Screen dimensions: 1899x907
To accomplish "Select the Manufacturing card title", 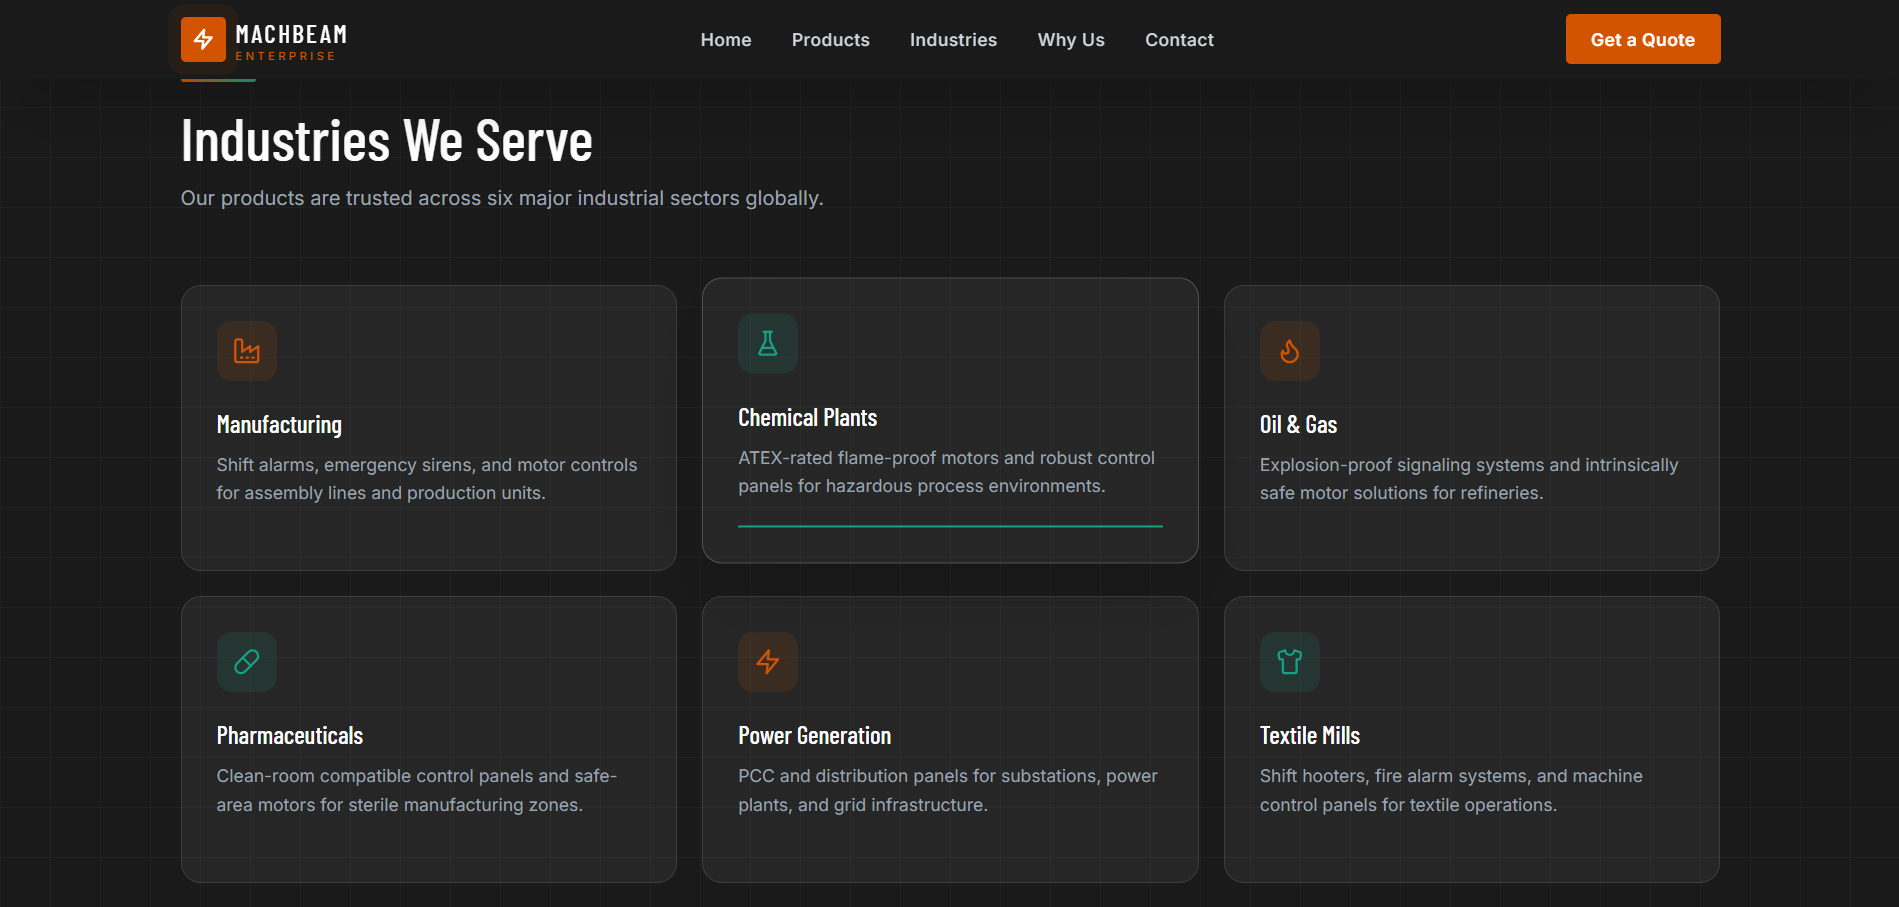I will 279,425.
